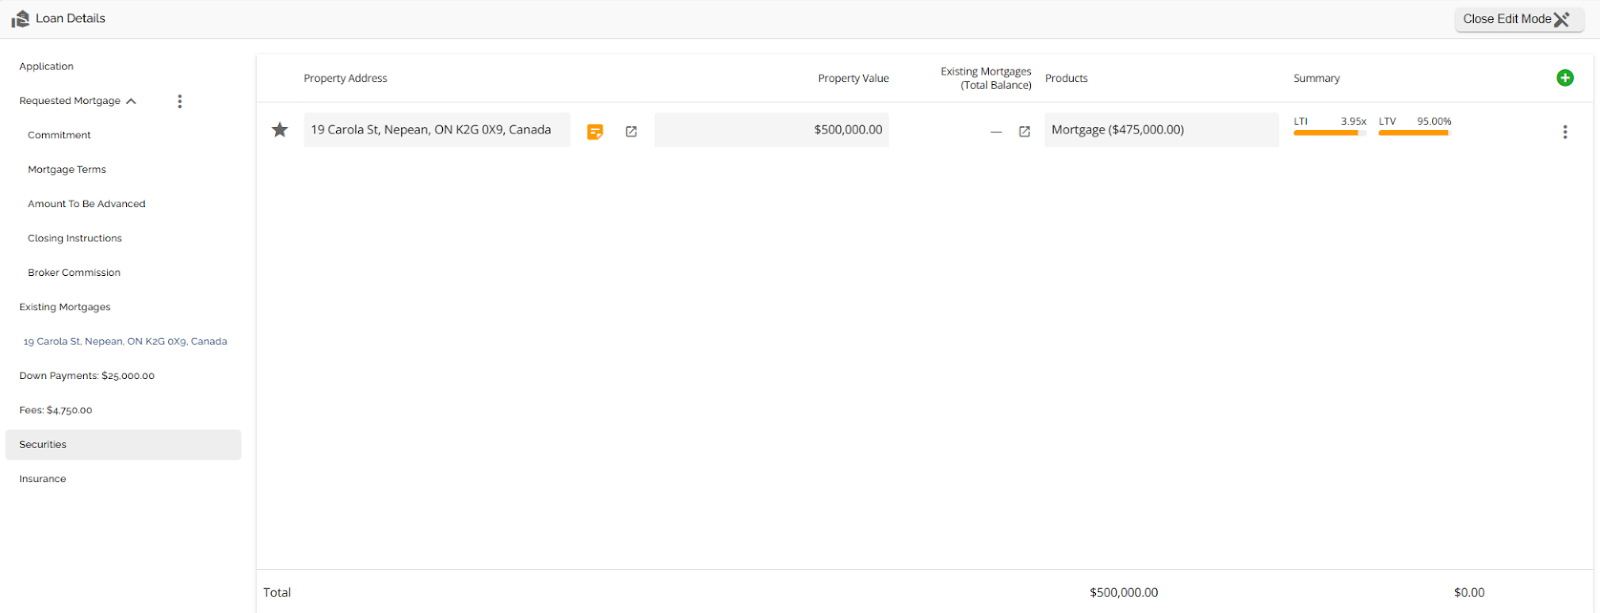Open the security row three-dot menu
The width and height of the screenshot is (1600, 613).
click(x=1565, y=132)
